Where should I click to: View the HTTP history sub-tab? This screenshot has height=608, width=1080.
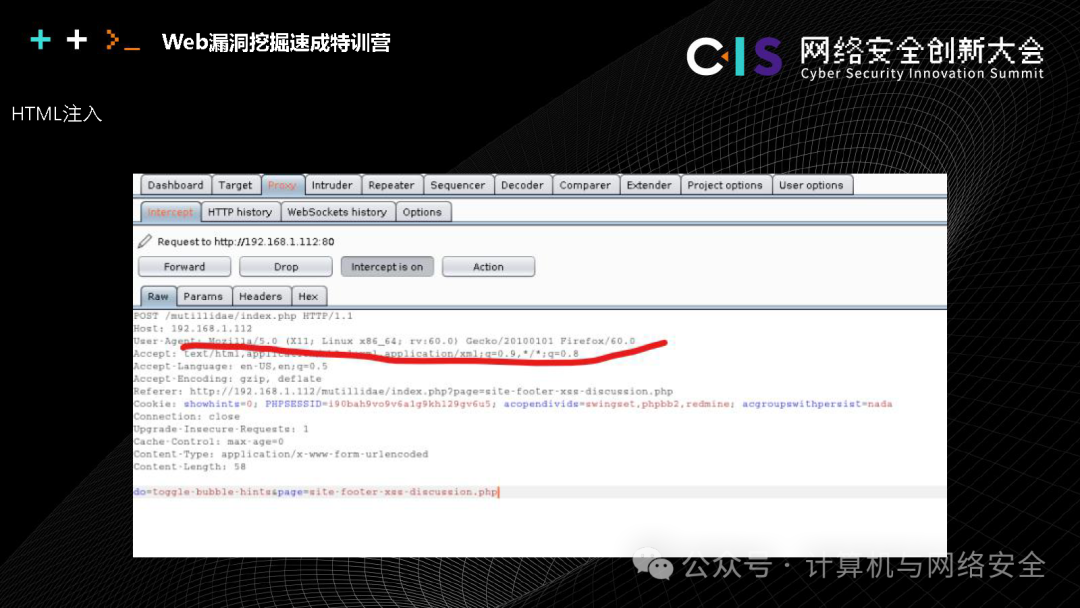[240, 212]
